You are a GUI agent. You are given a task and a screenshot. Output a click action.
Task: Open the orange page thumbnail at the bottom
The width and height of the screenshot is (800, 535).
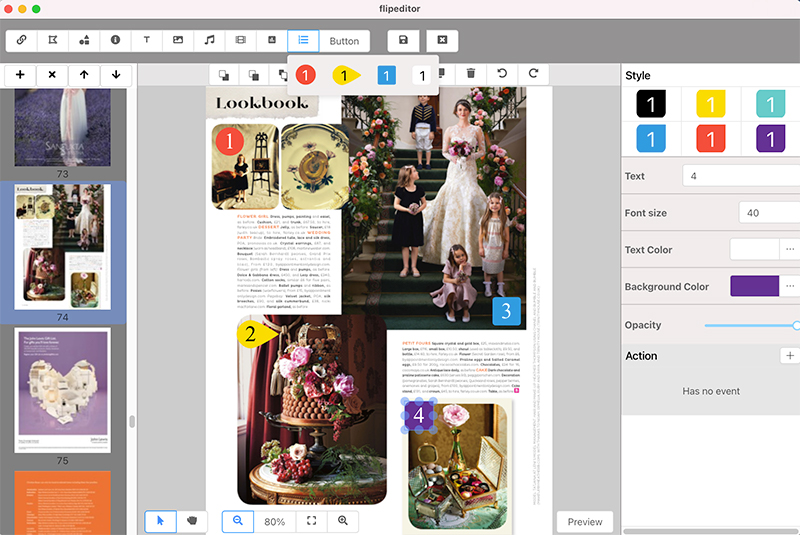tap(62, 503)
